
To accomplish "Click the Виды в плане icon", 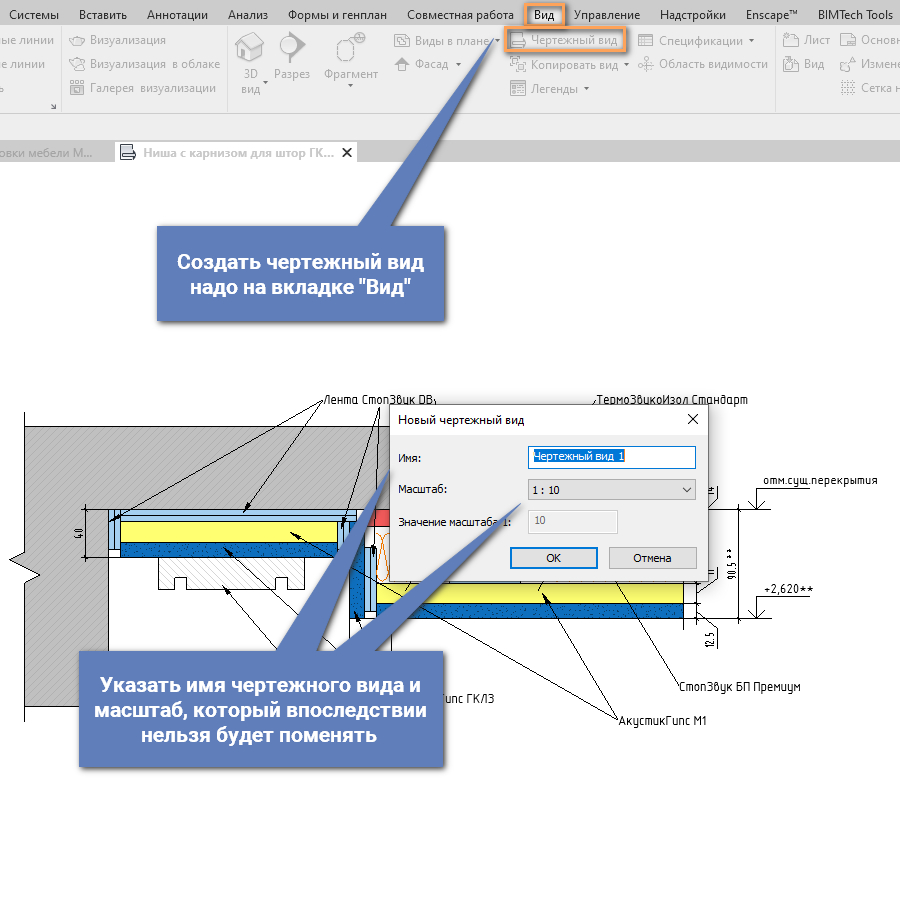I will pyautogui.click(x=402, y=40).
